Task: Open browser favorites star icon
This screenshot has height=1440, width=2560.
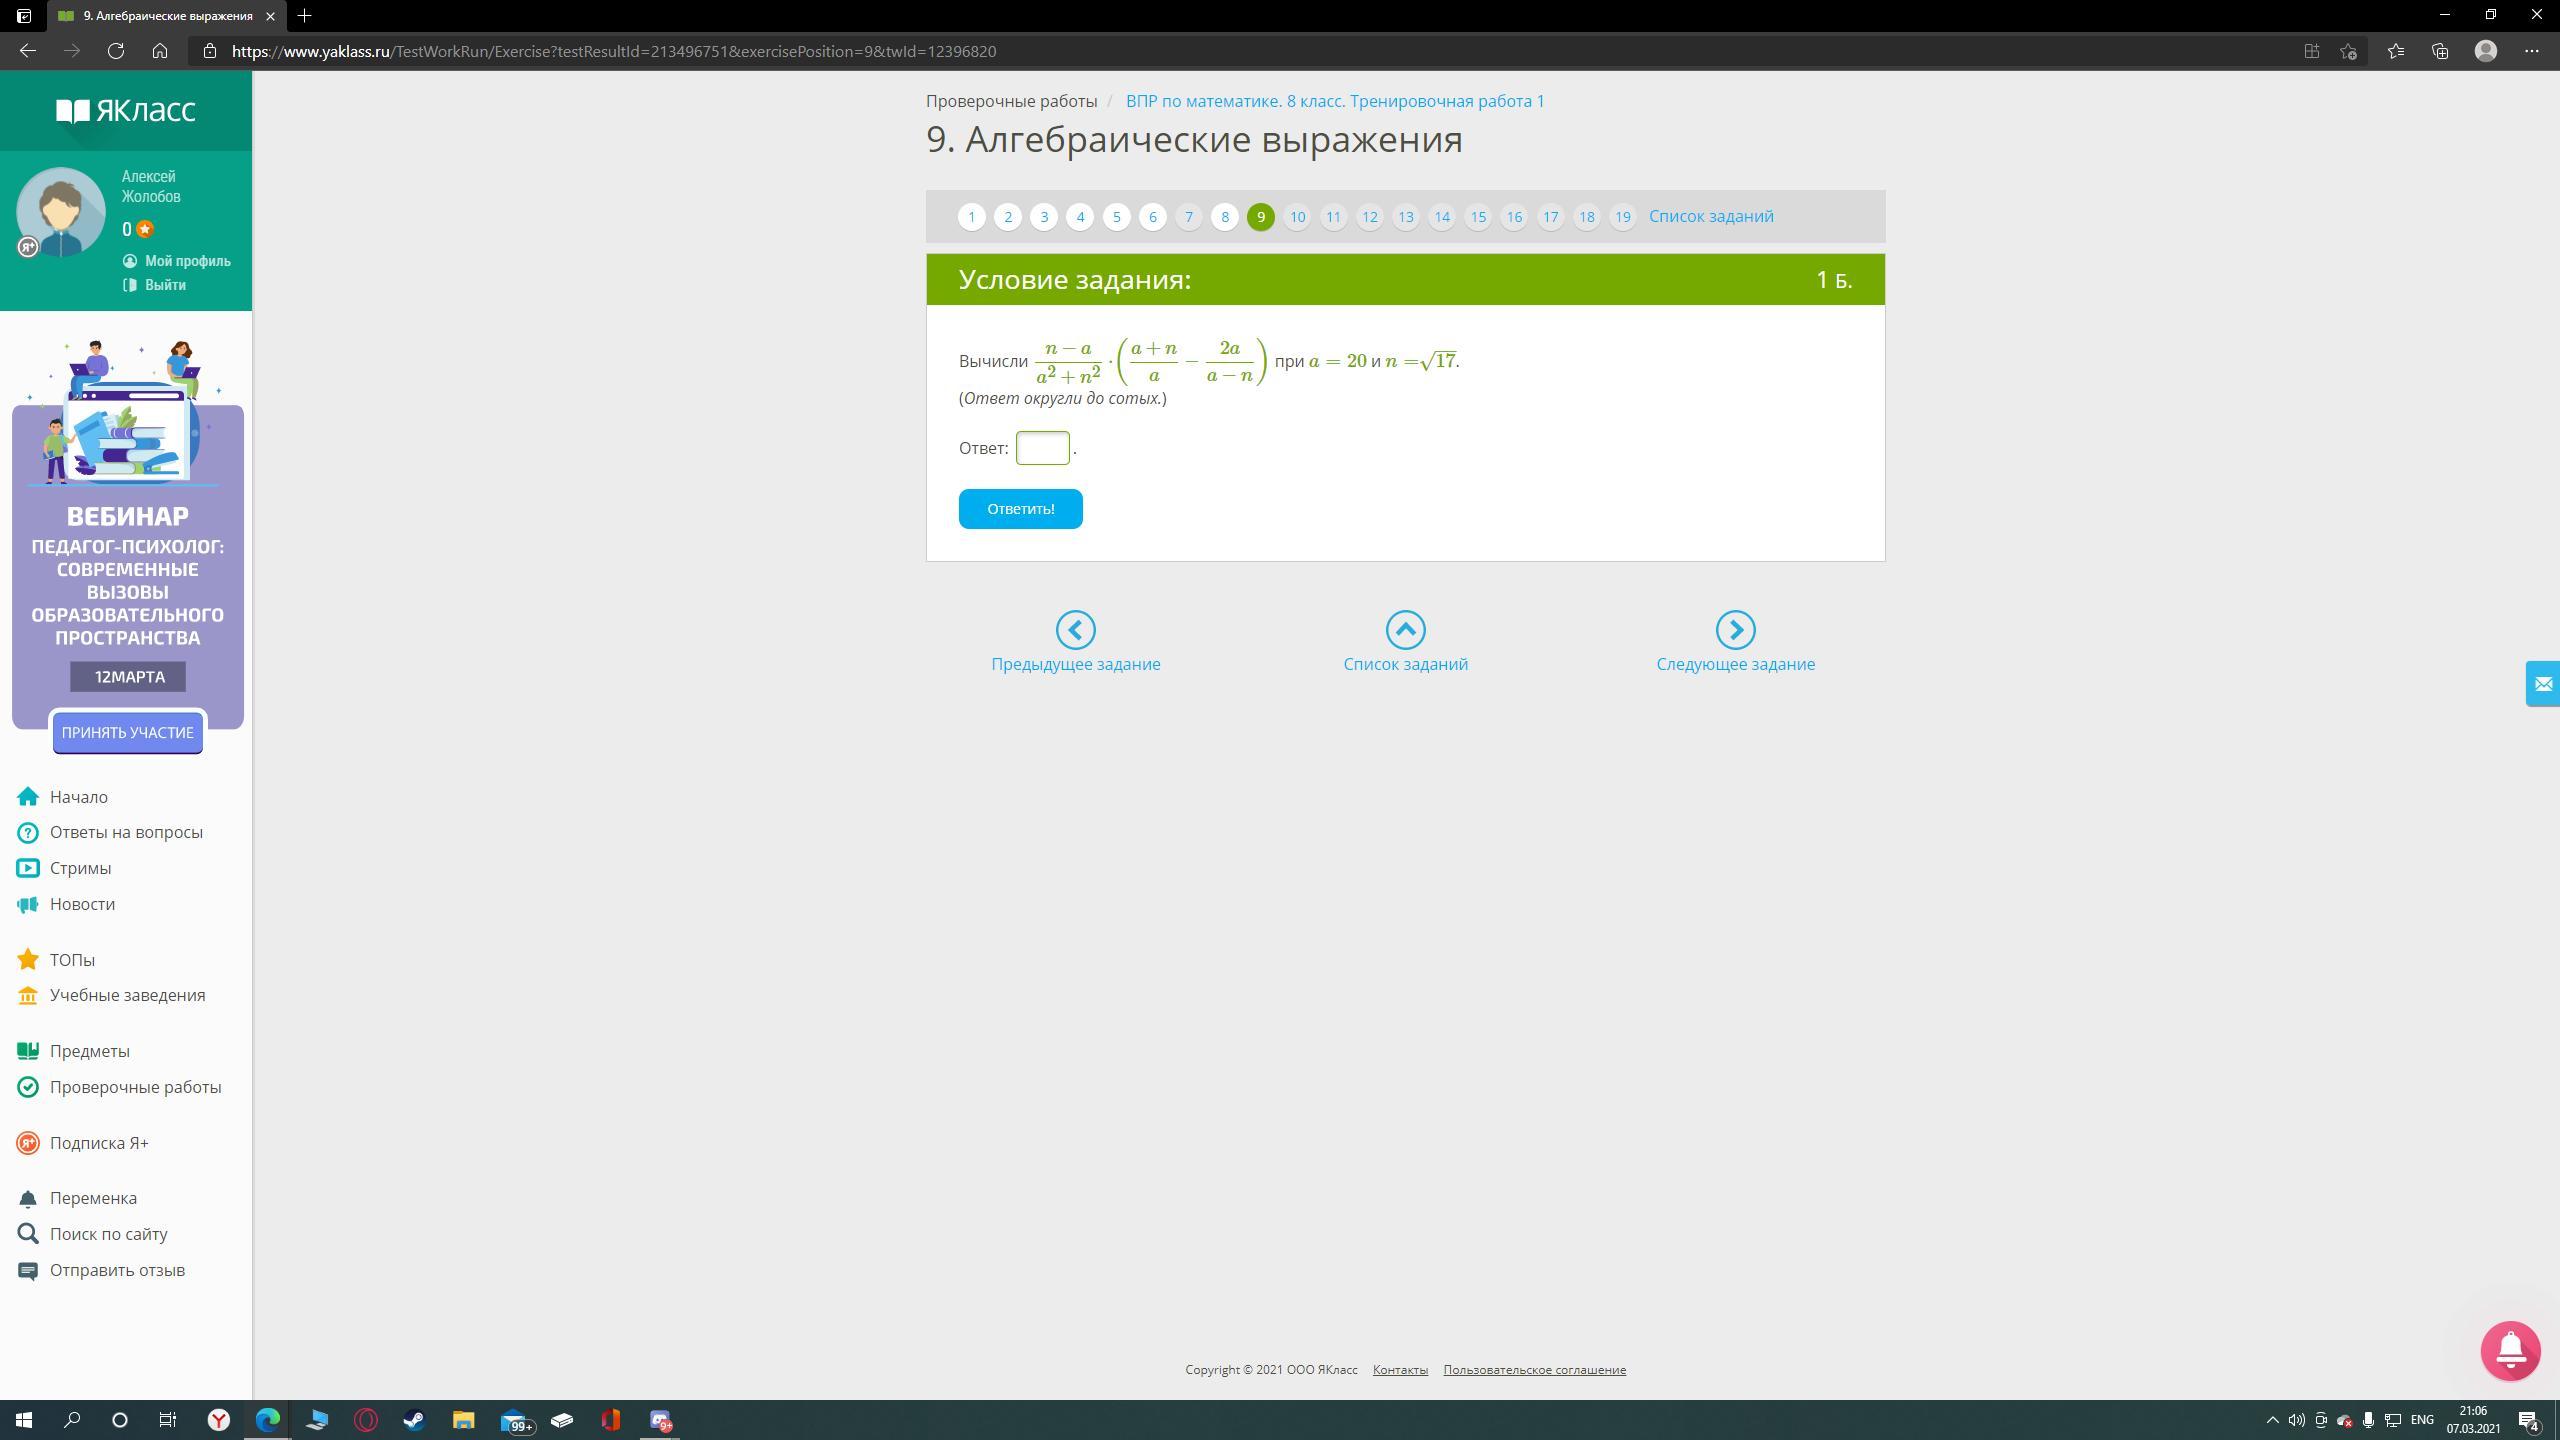Action: [2395, 51]
